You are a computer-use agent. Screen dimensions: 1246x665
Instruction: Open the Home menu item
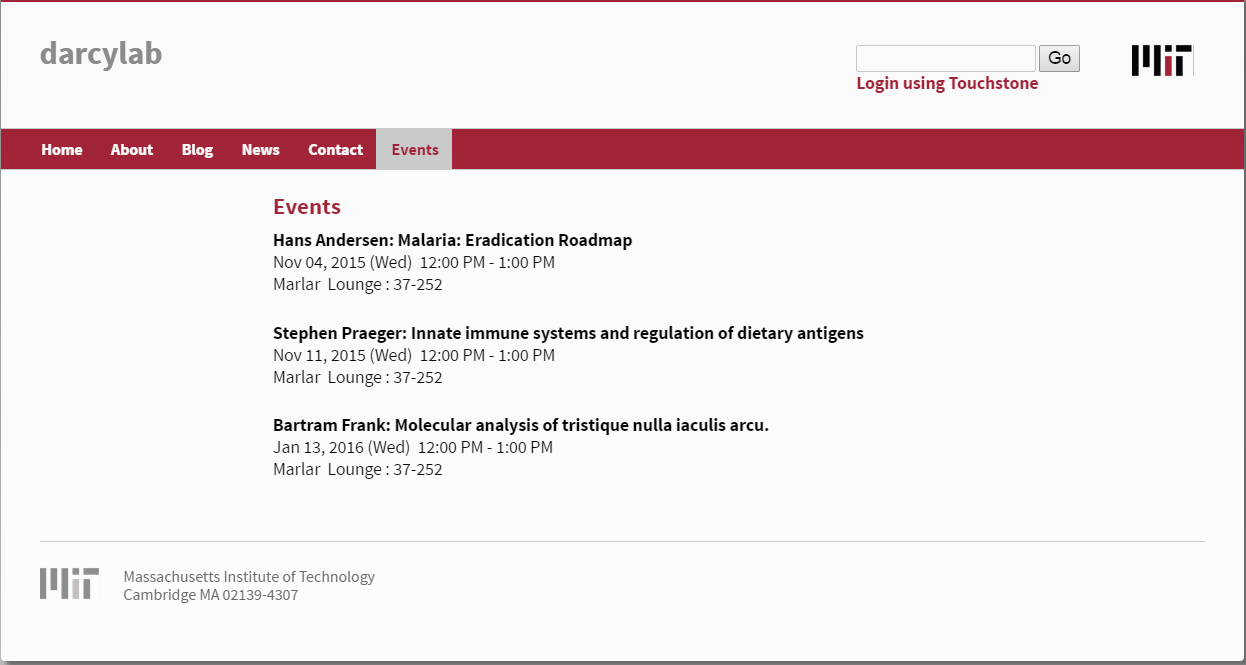[62, 150]
